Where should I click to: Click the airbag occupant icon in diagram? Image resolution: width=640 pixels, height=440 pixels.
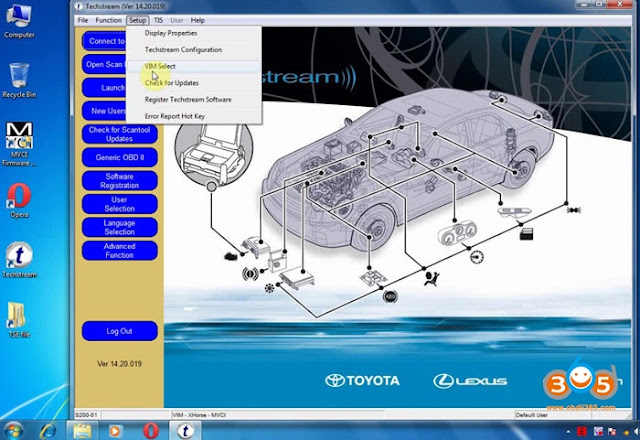[x=431, y=279]
